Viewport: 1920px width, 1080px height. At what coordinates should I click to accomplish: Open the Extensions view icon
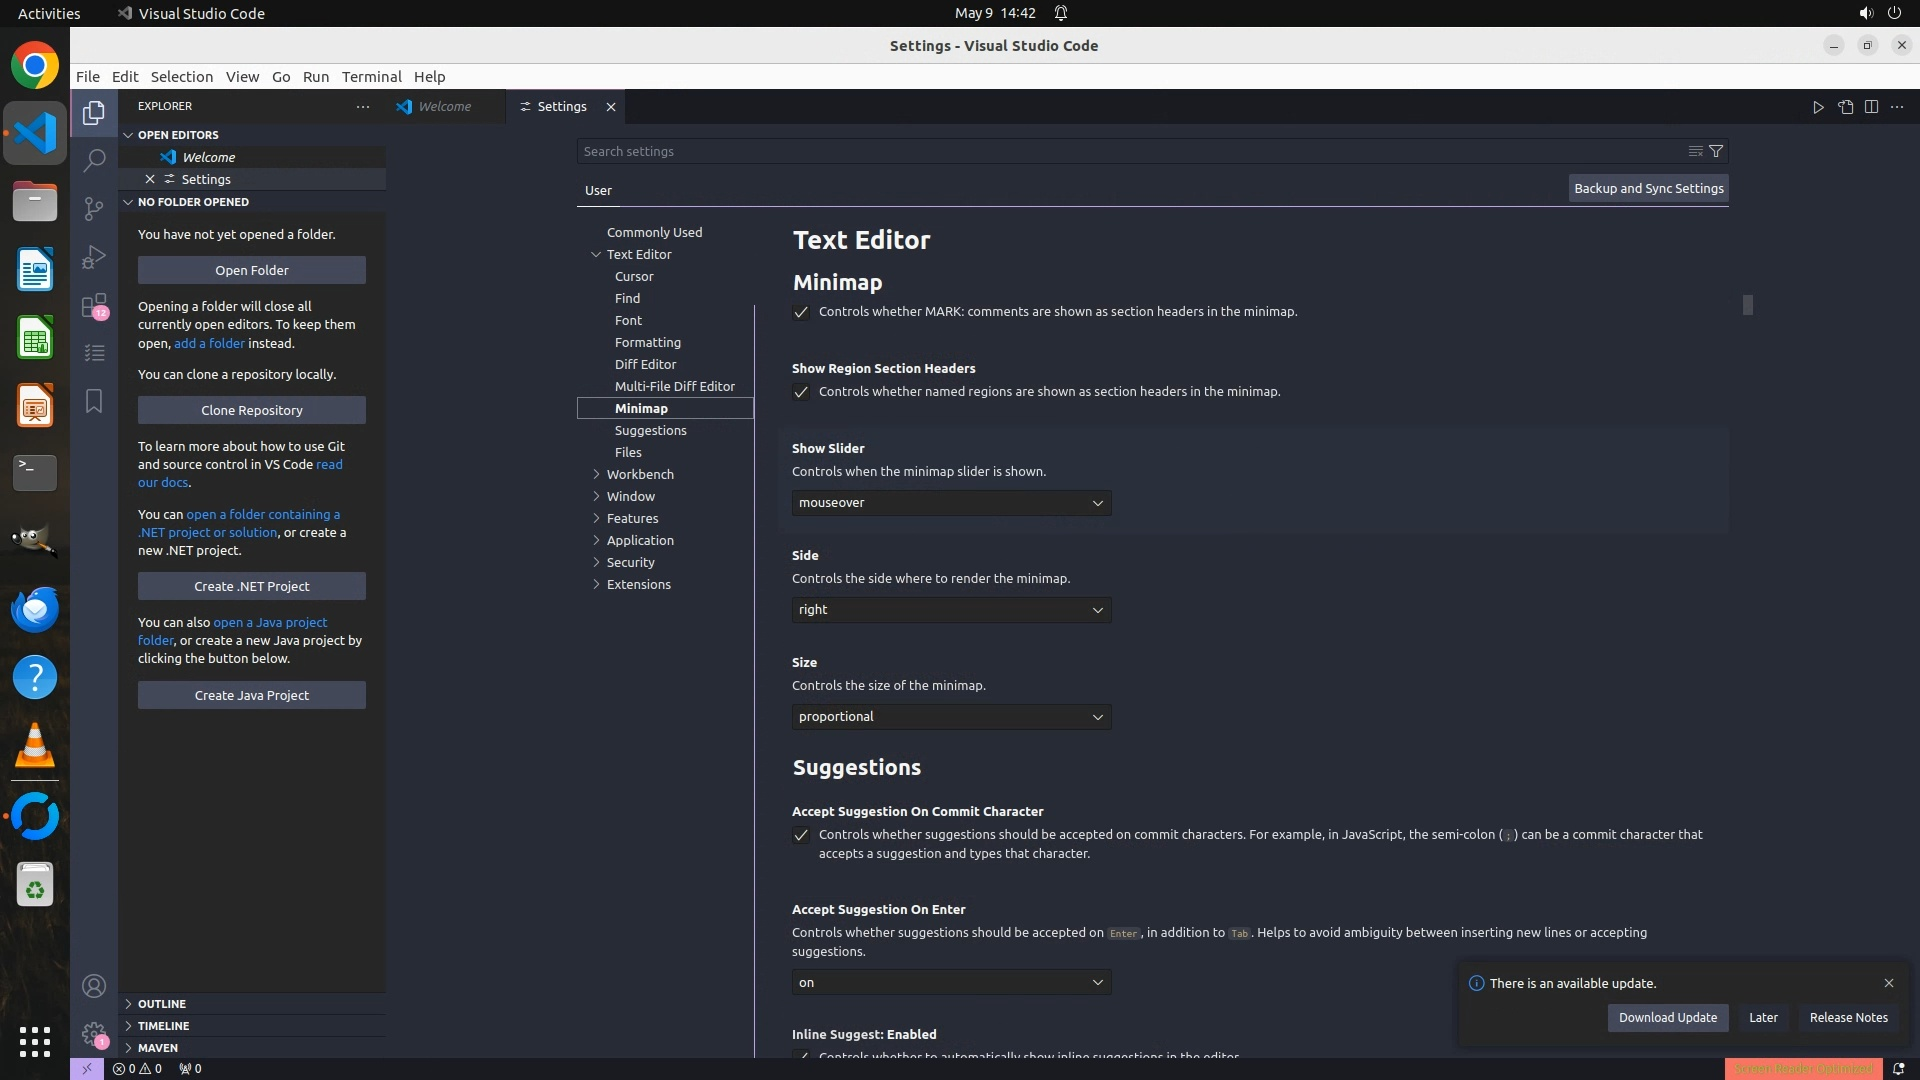[94, 305]
